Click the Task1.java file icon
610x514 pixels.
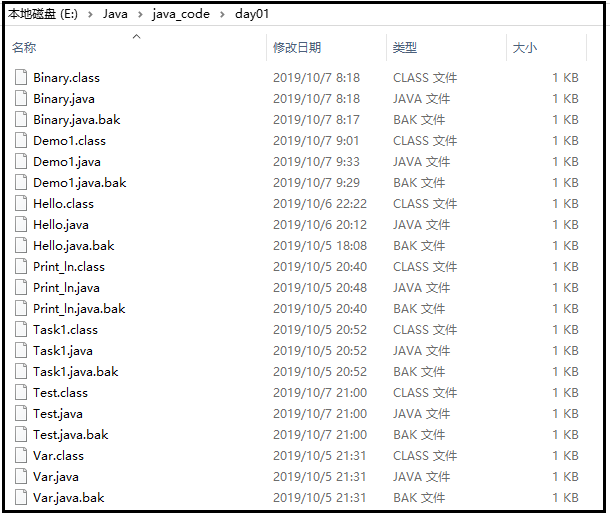point(21,350)
